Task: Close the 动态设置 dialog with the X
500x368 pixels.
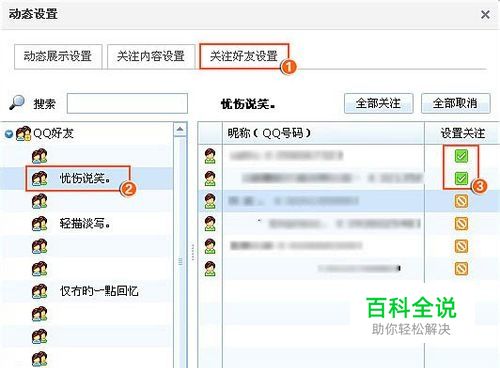Action: point(485,15)
